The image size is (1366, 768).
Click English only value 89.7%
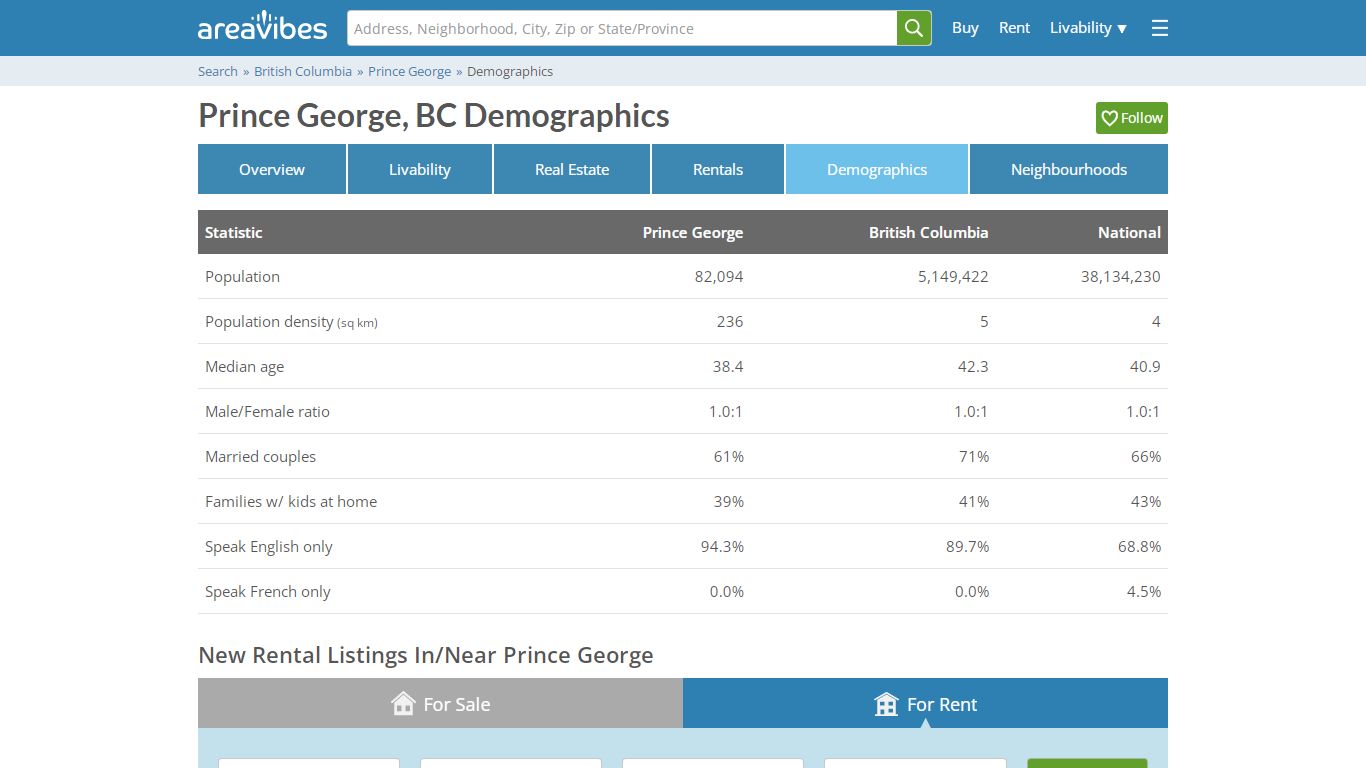(968, 546)
